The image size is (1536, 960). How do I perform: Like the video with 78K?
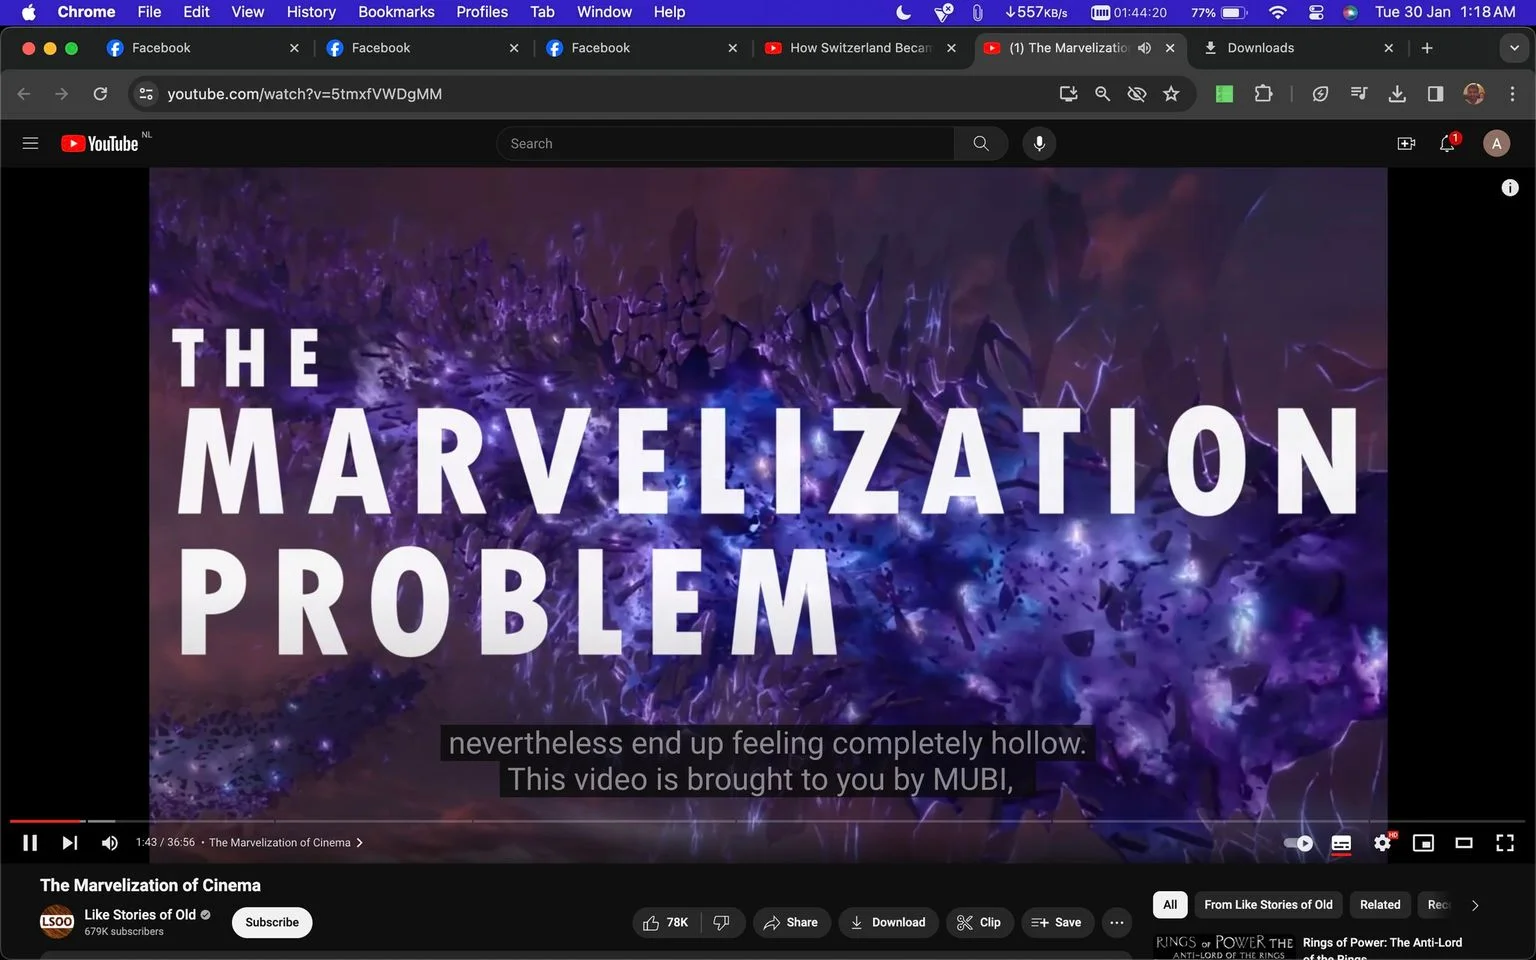(x=666, y=922)
